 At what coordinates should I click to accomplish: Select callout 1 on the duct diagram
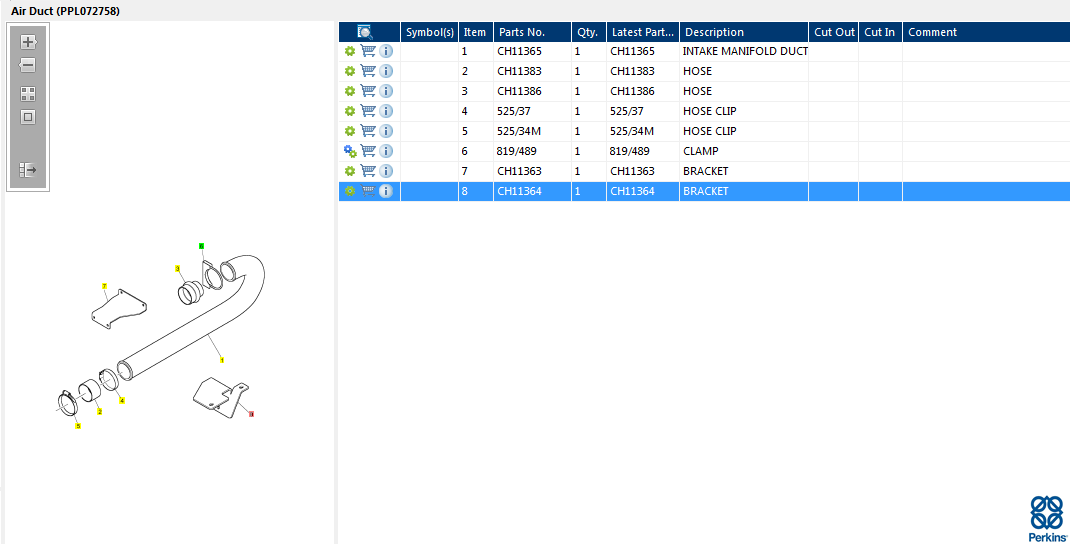(x=222, y=360)
